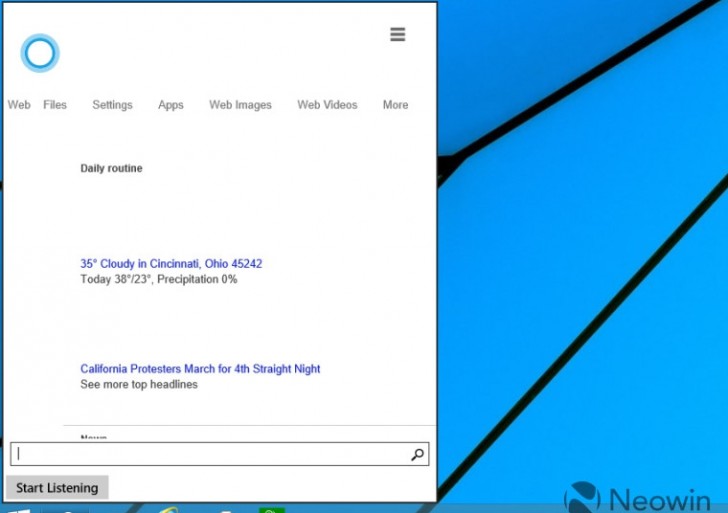The height and width of the screenshot is (513, 728).
Task: Click the magnifying glass search icon
Action: point(417,455)
